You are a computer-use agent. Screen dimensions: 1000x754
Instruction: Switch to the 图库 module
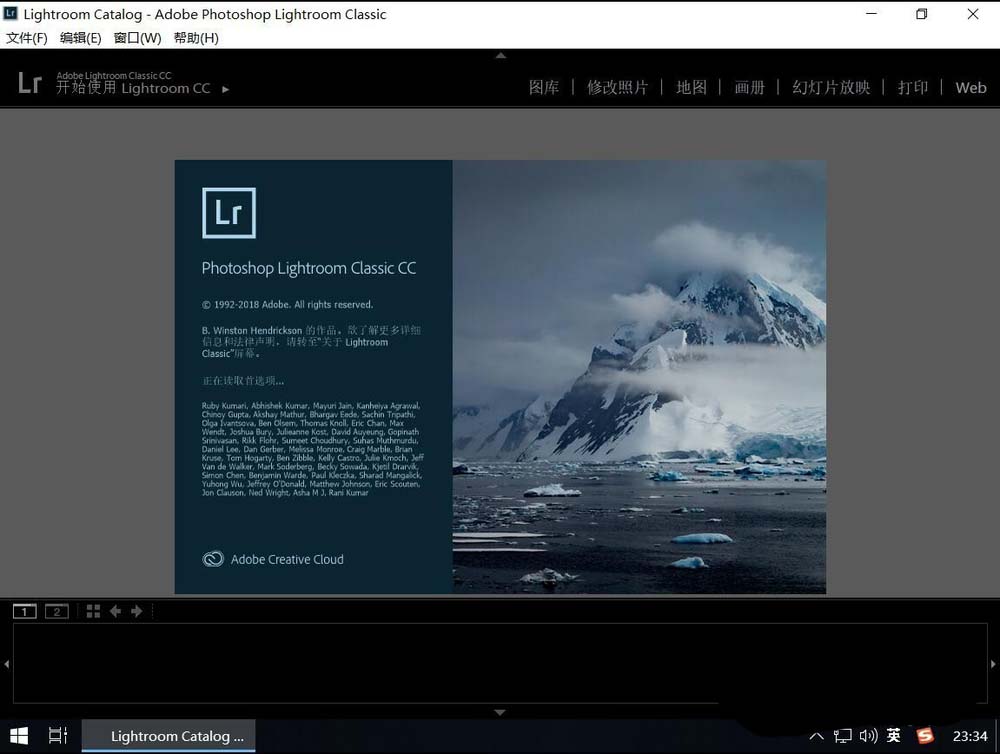pos(543,87)
